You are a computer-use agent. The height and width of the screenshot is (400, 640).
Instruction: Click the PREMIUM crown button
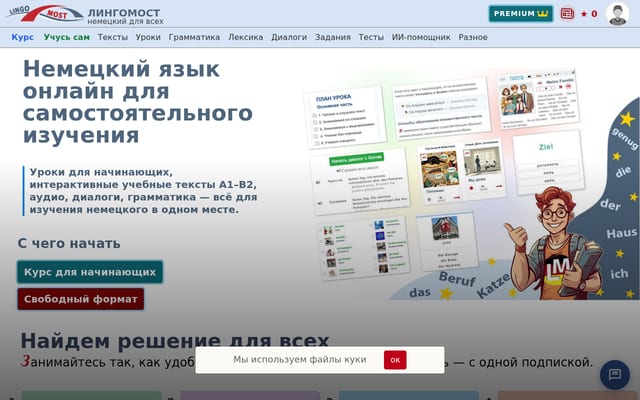pyautogui.click(x=521, y=13)
